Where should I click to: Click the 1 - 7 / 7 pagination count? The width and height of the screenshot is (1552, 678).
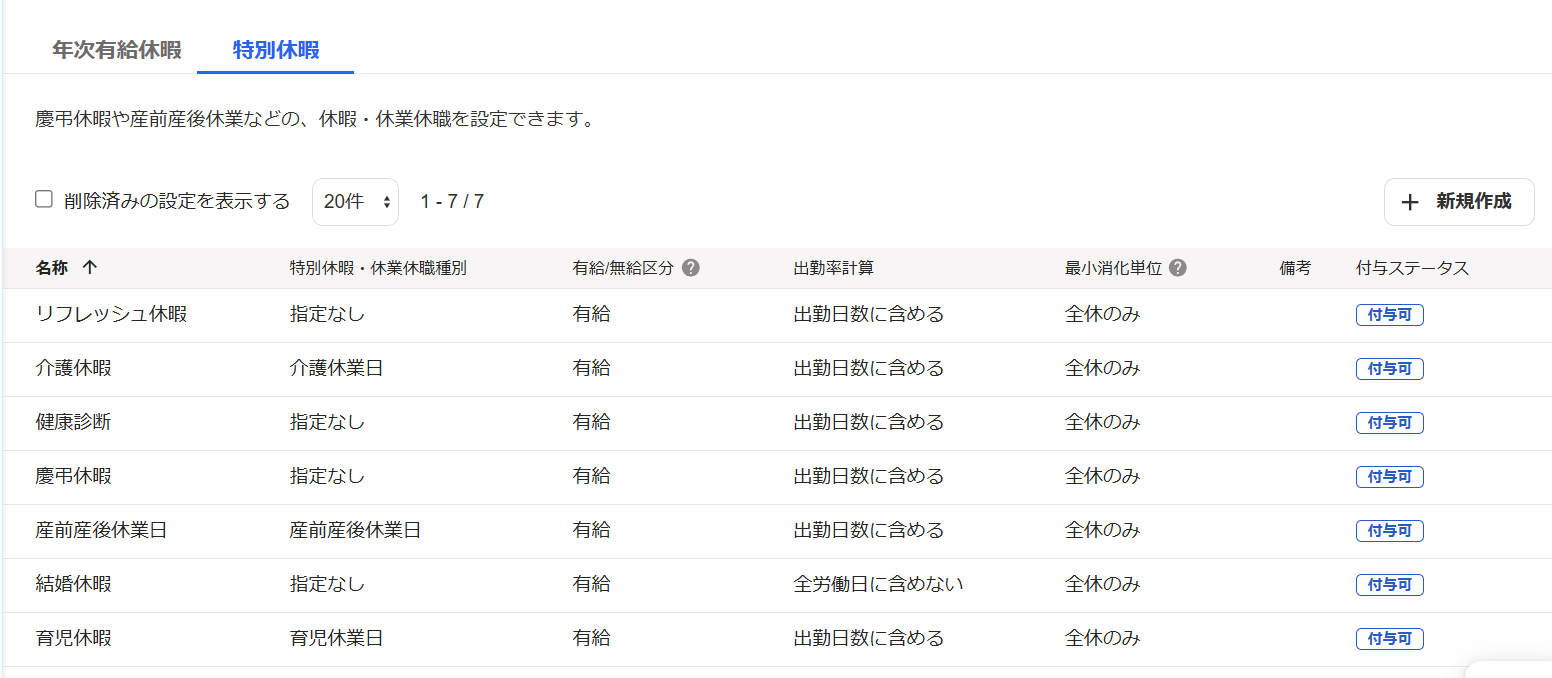coord(452,202)
